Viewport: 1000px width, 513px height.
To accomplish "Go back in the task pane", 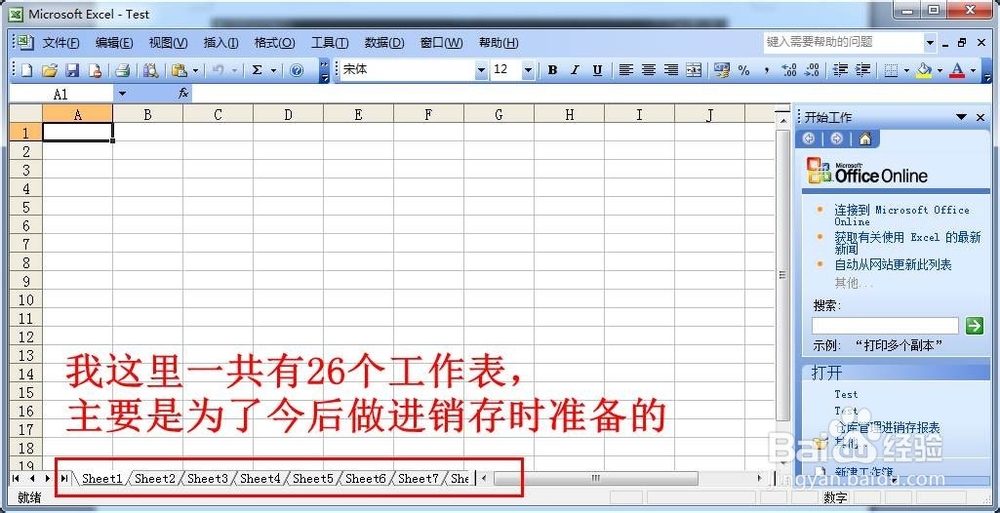I will click(809, 138).
